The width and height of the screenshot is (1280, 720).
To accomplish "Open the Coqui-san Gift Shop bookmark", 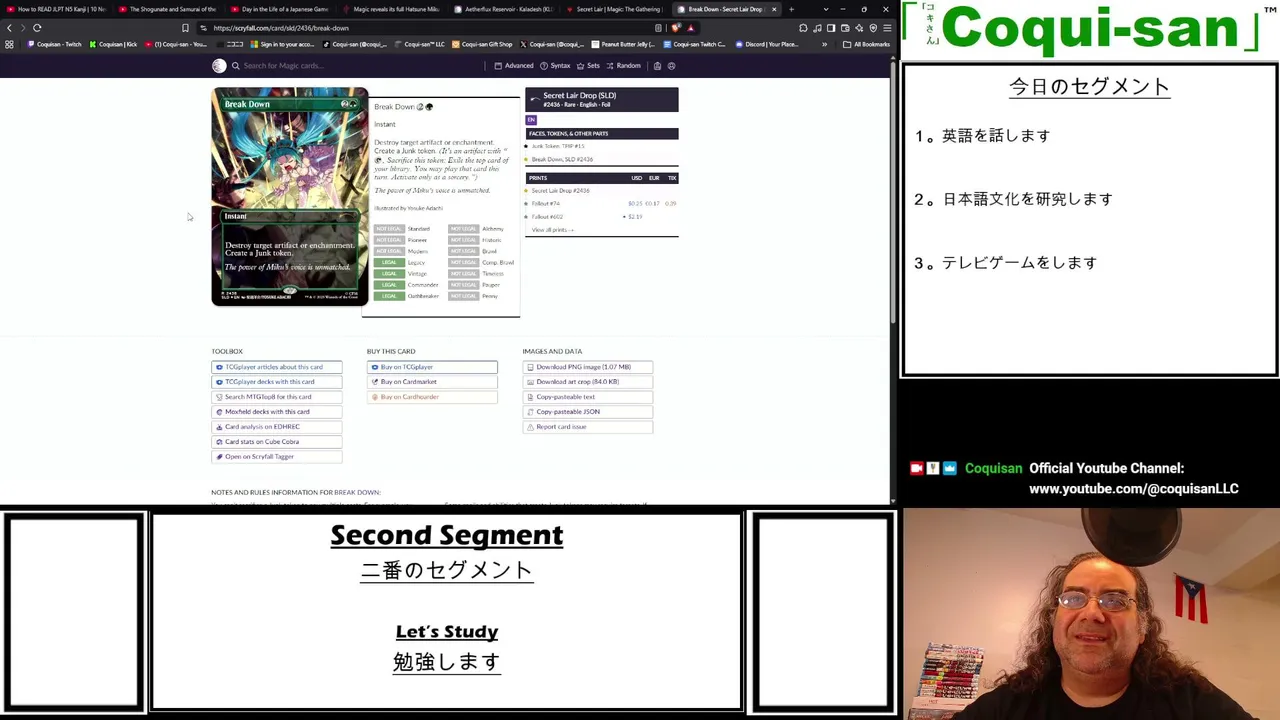I will click(482, 44).
